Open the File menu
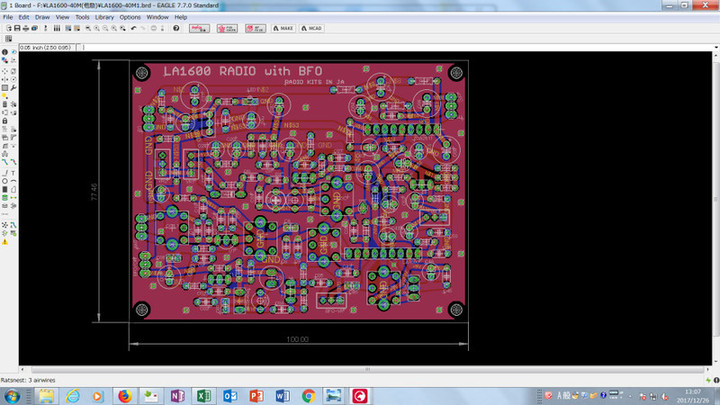720x405 pixels. (9, 17)
